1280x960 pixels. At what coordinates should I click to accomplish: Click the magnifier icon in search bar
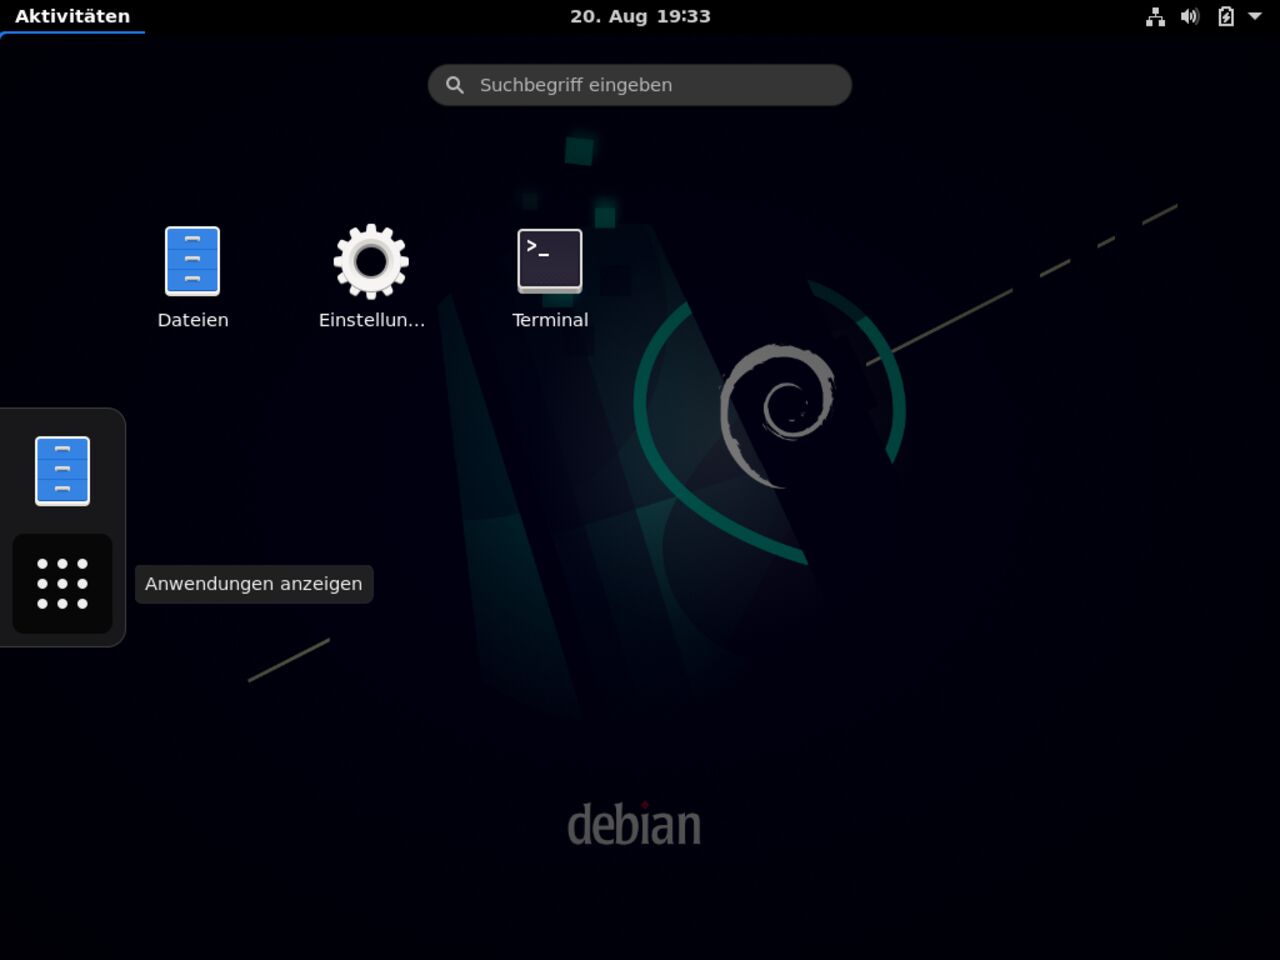455,85
